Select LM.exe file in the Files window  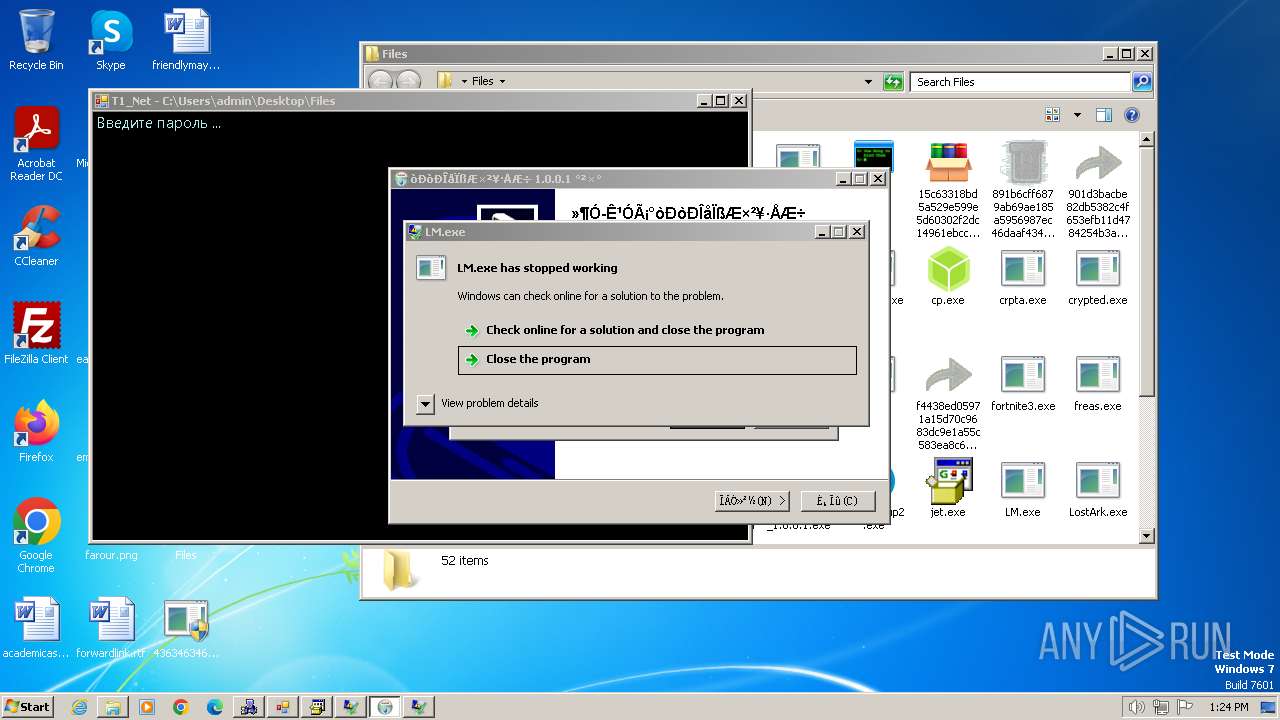tap(1023, 489)
